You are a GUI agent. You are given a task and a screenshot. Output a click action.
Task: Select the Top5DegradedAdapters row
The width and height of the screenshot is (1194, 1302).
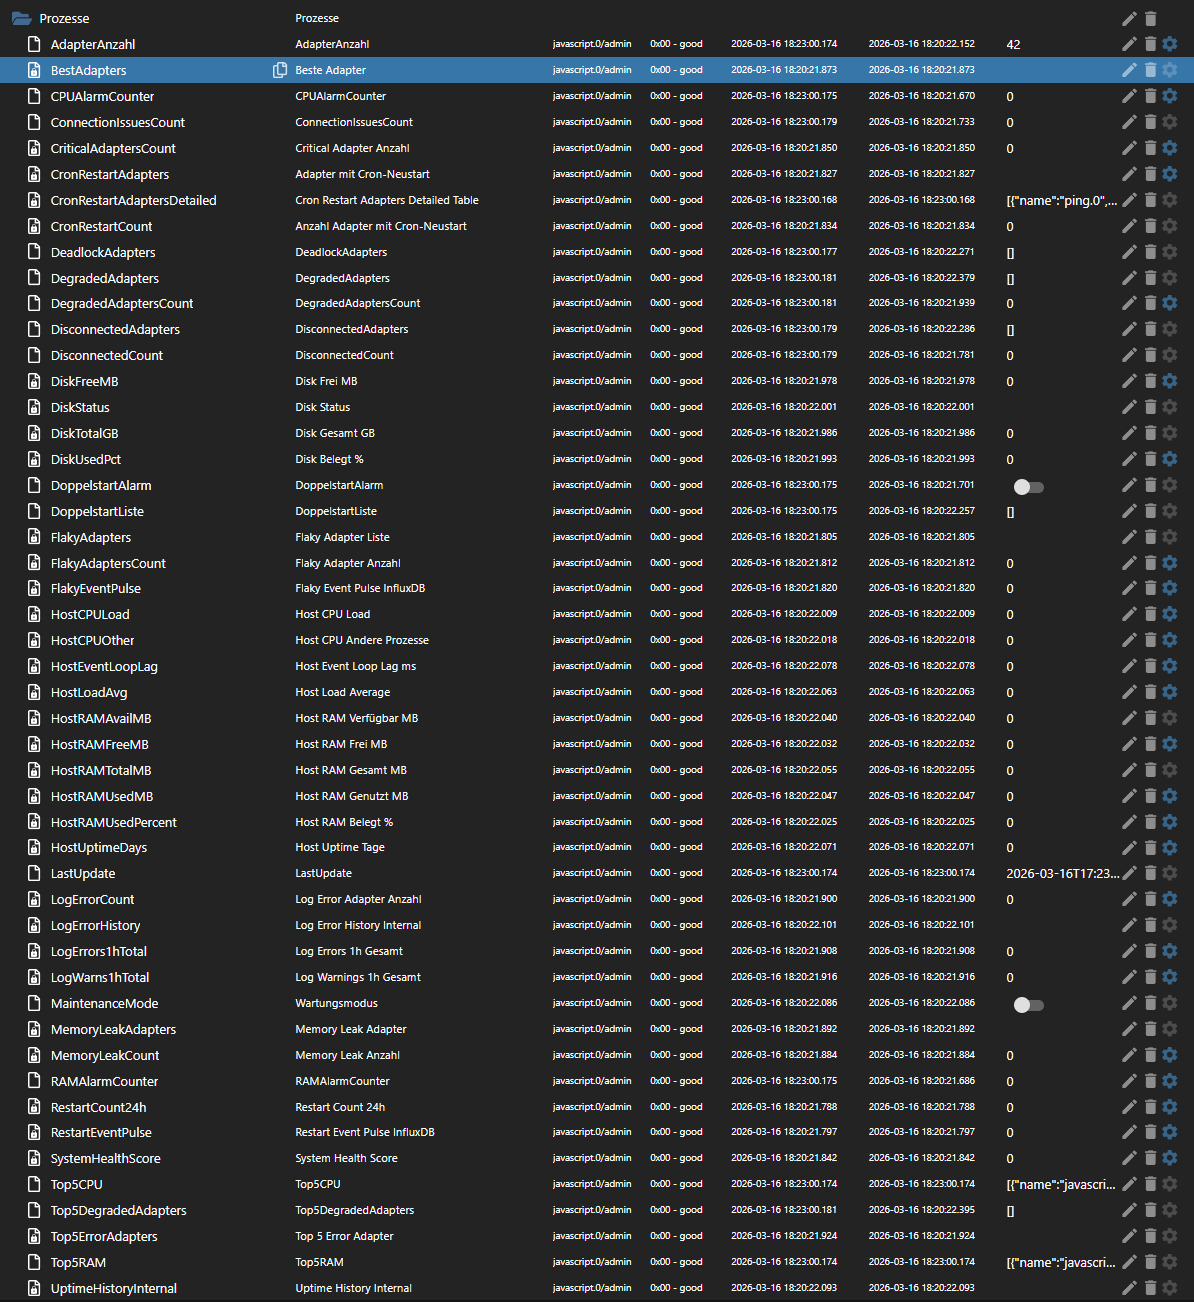(597, 1210)
